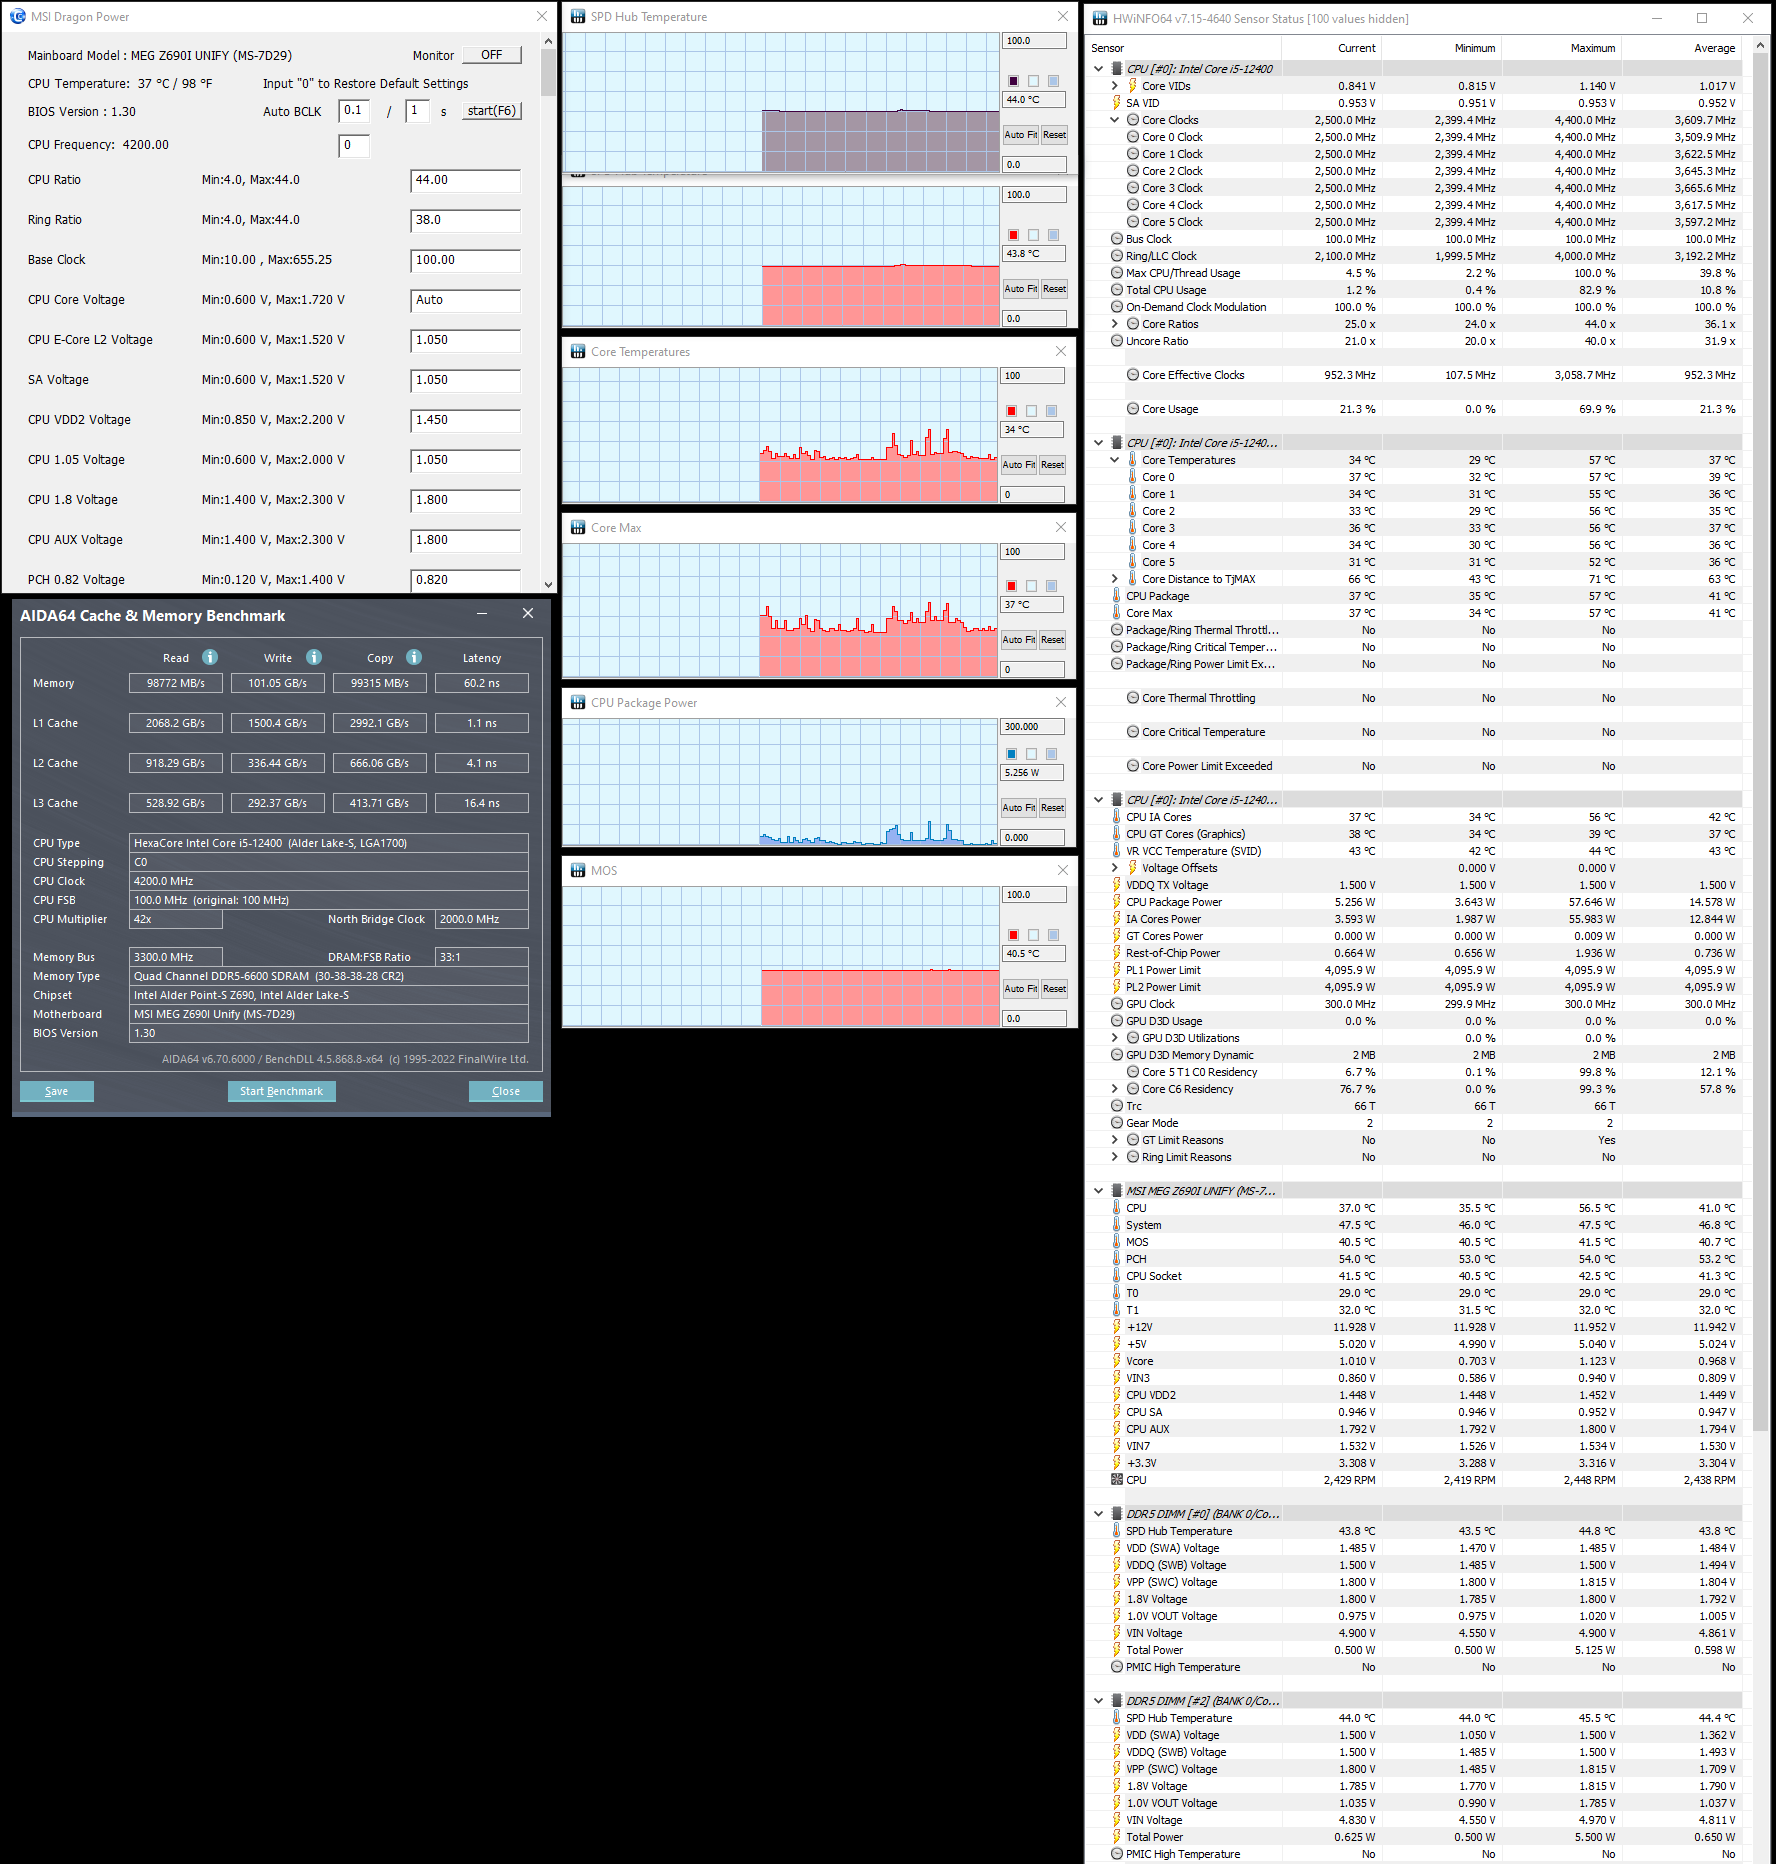
Task: Click the Write info icon in AIDA64
Action: point(314,657)
